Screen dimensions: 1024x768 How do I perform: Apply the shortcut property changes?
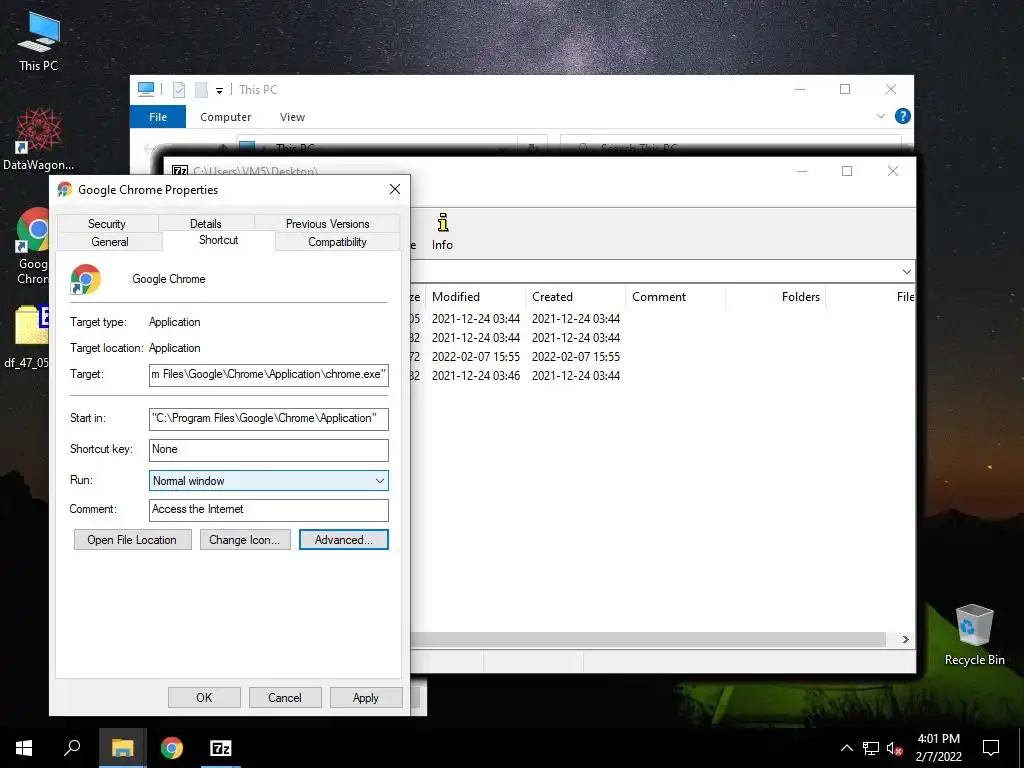(366, 697)
